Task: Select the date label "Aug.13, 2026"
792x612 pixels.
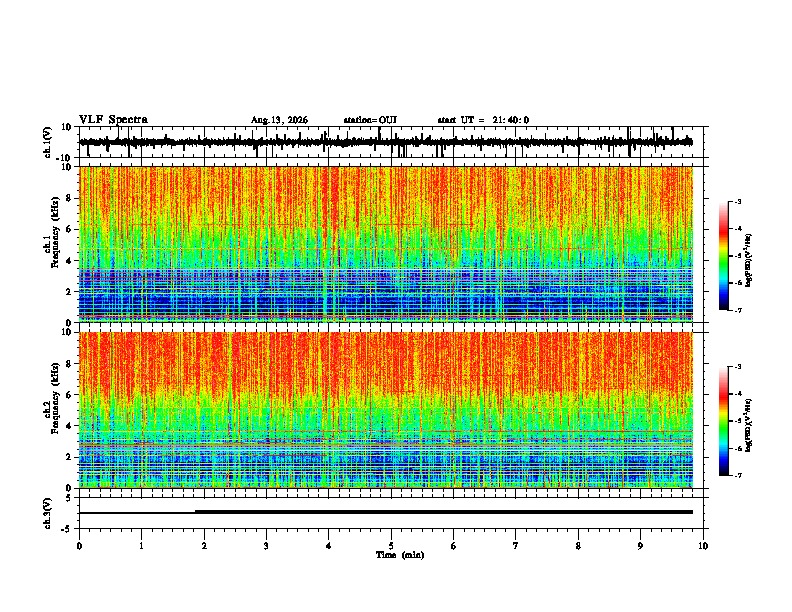Action: [279, 120]
